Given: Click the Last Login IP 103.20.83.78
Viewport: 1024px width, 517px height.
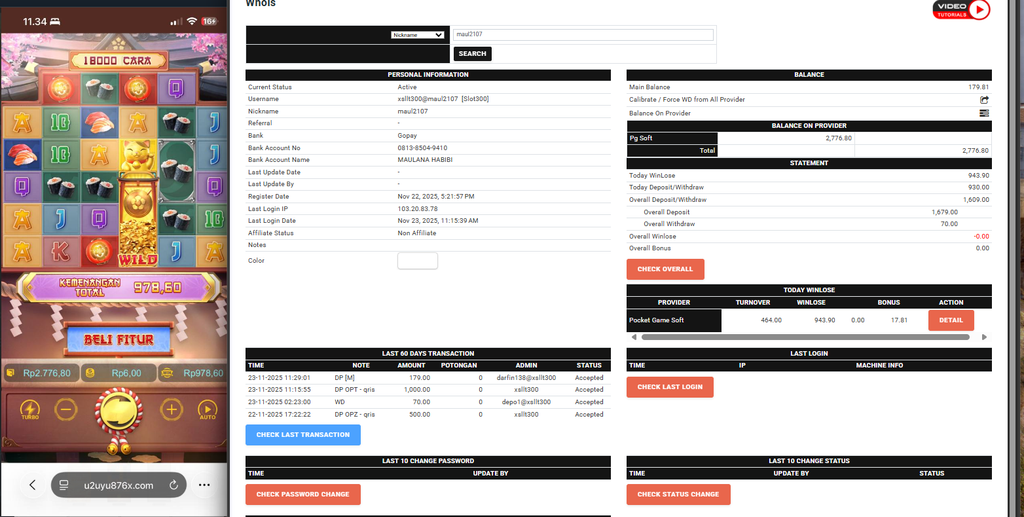Looking at the screenshot, I should 417,209.
